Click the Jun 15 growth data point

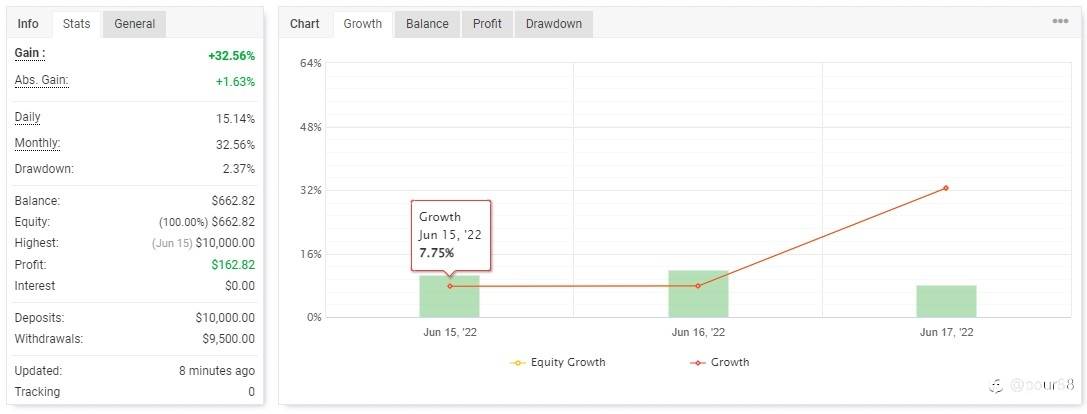click(450, 286)
